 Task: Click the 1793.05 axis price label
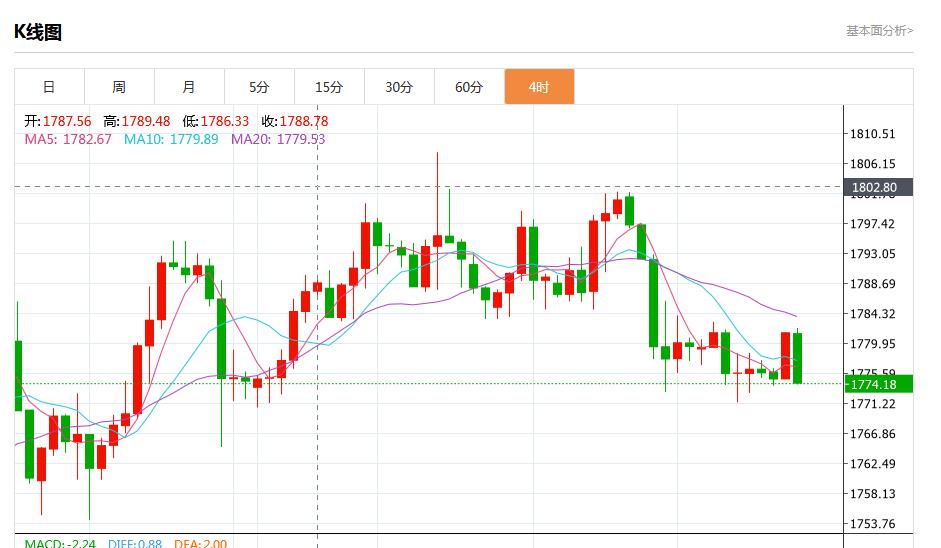click(873, 254)
